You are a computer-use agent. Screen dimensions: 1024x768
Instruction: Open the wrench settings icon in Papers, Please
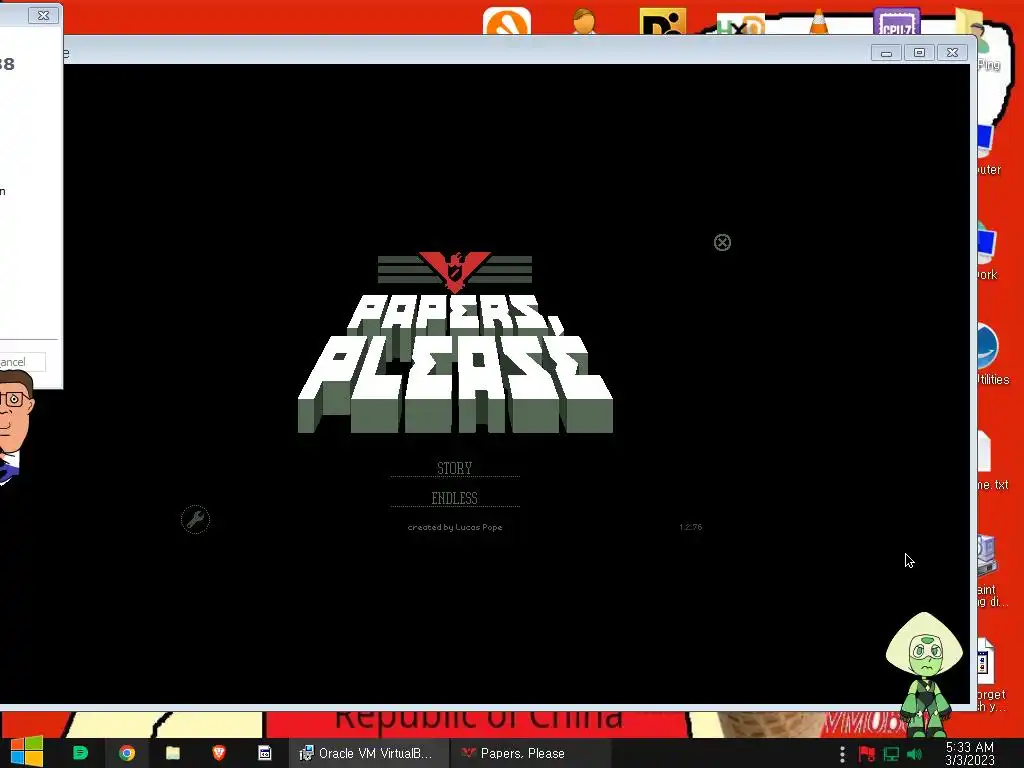(195, 519)
